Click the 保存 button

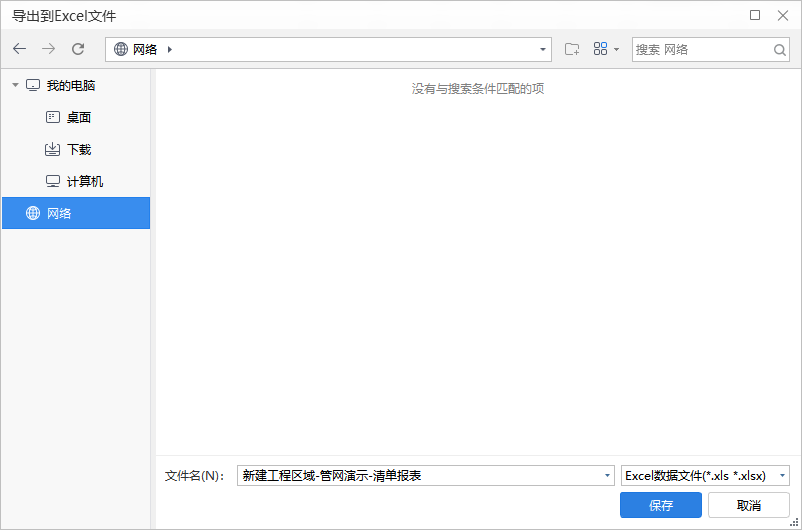(661, 505)
